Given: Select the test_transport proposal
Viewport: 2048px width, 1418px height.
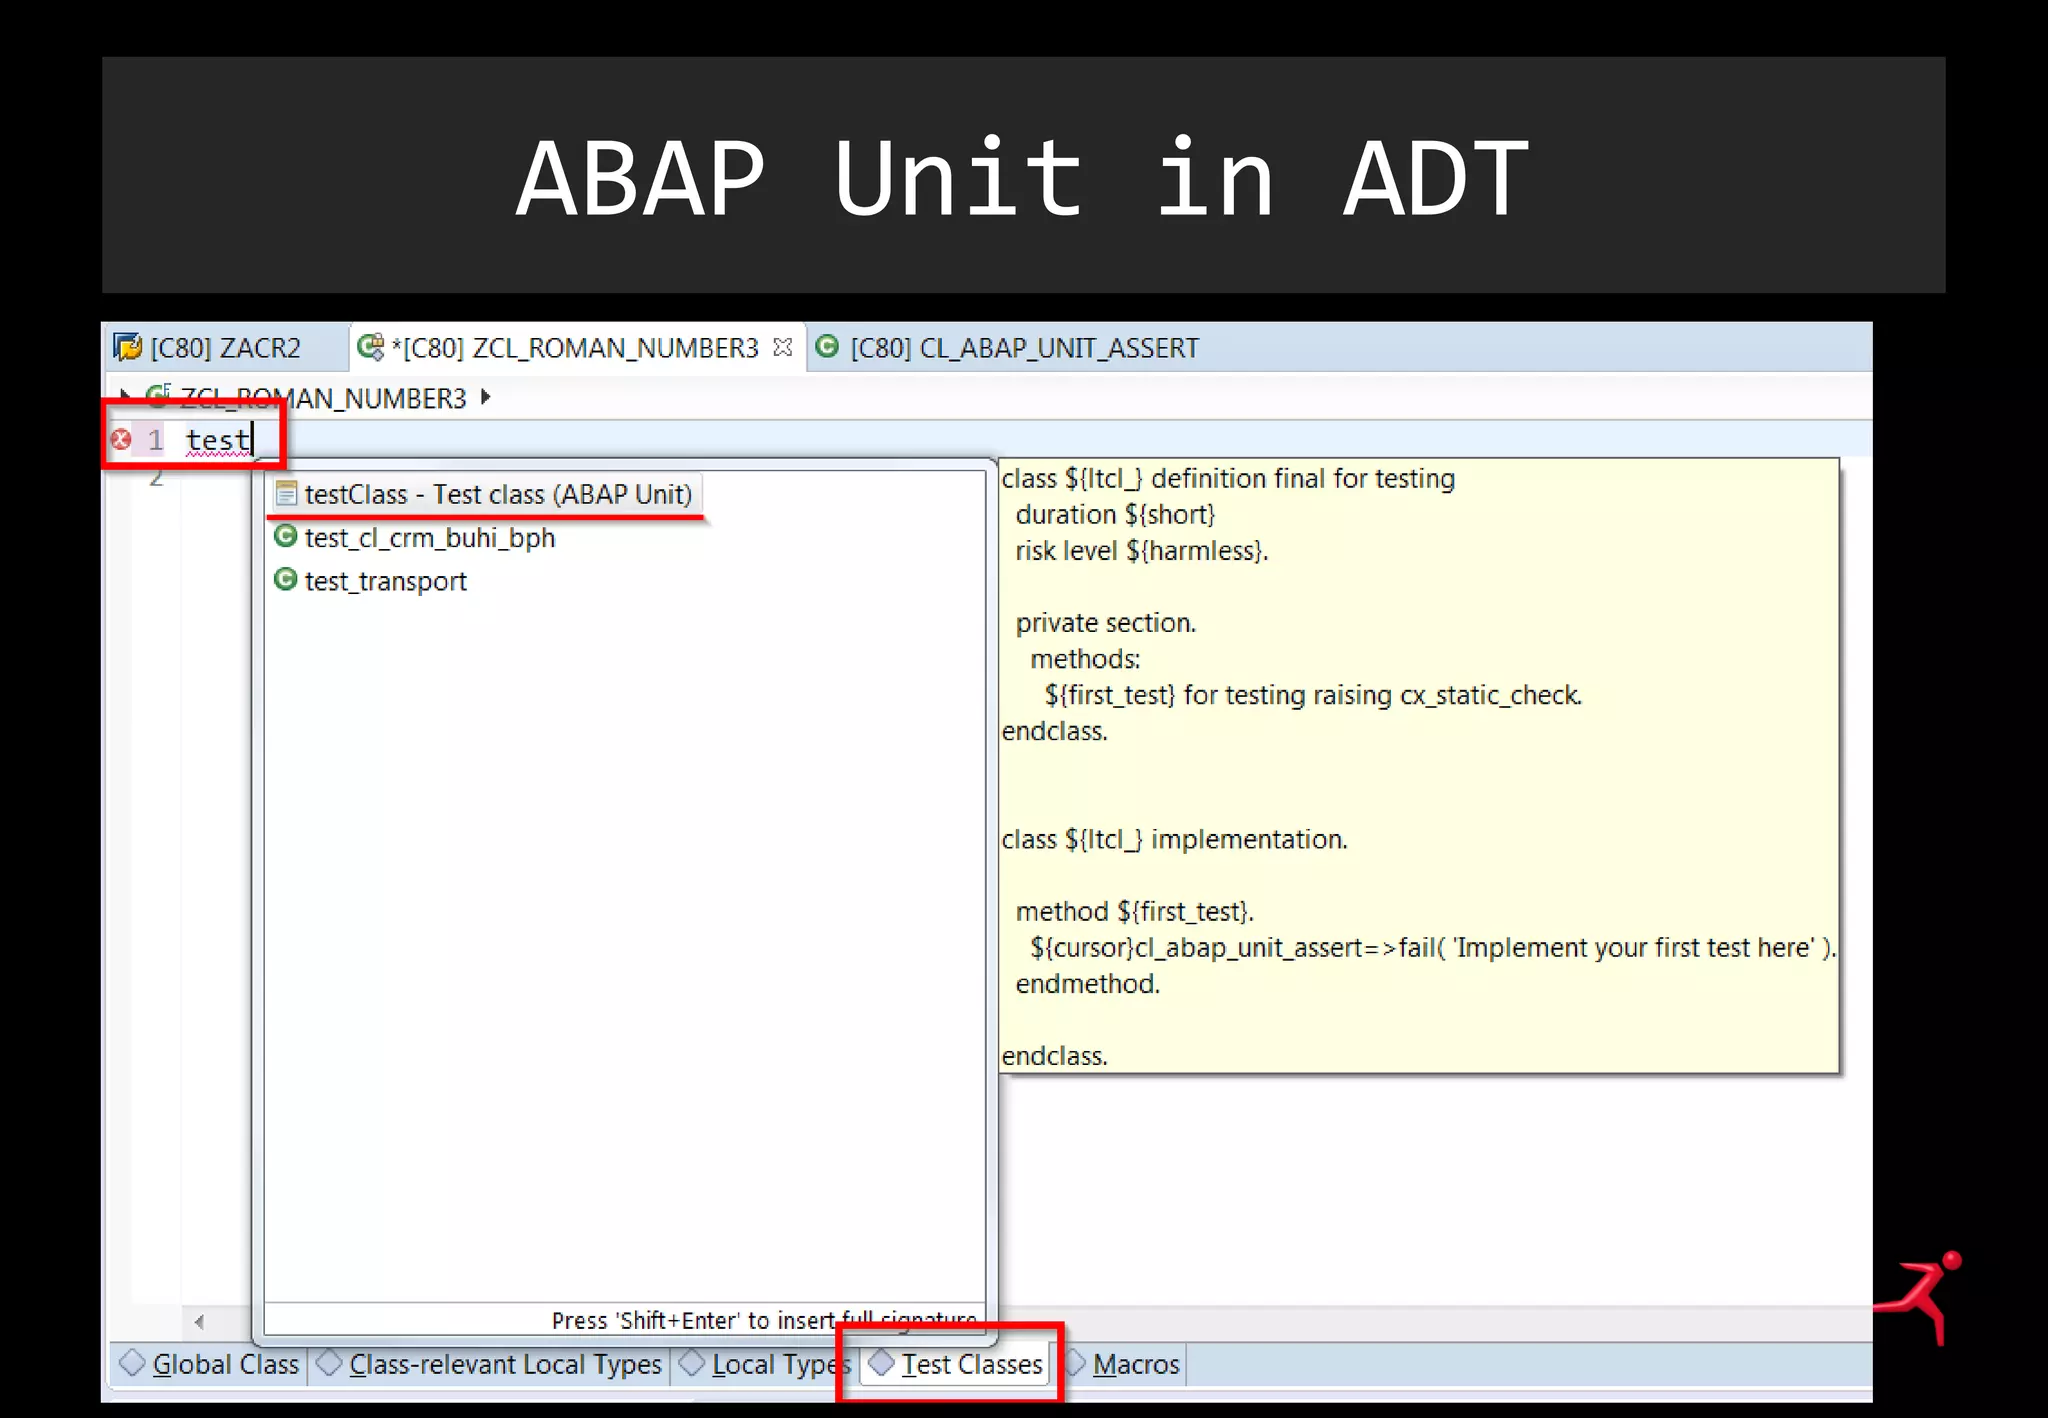Looking at the screenshot, I should coord(386,581).
